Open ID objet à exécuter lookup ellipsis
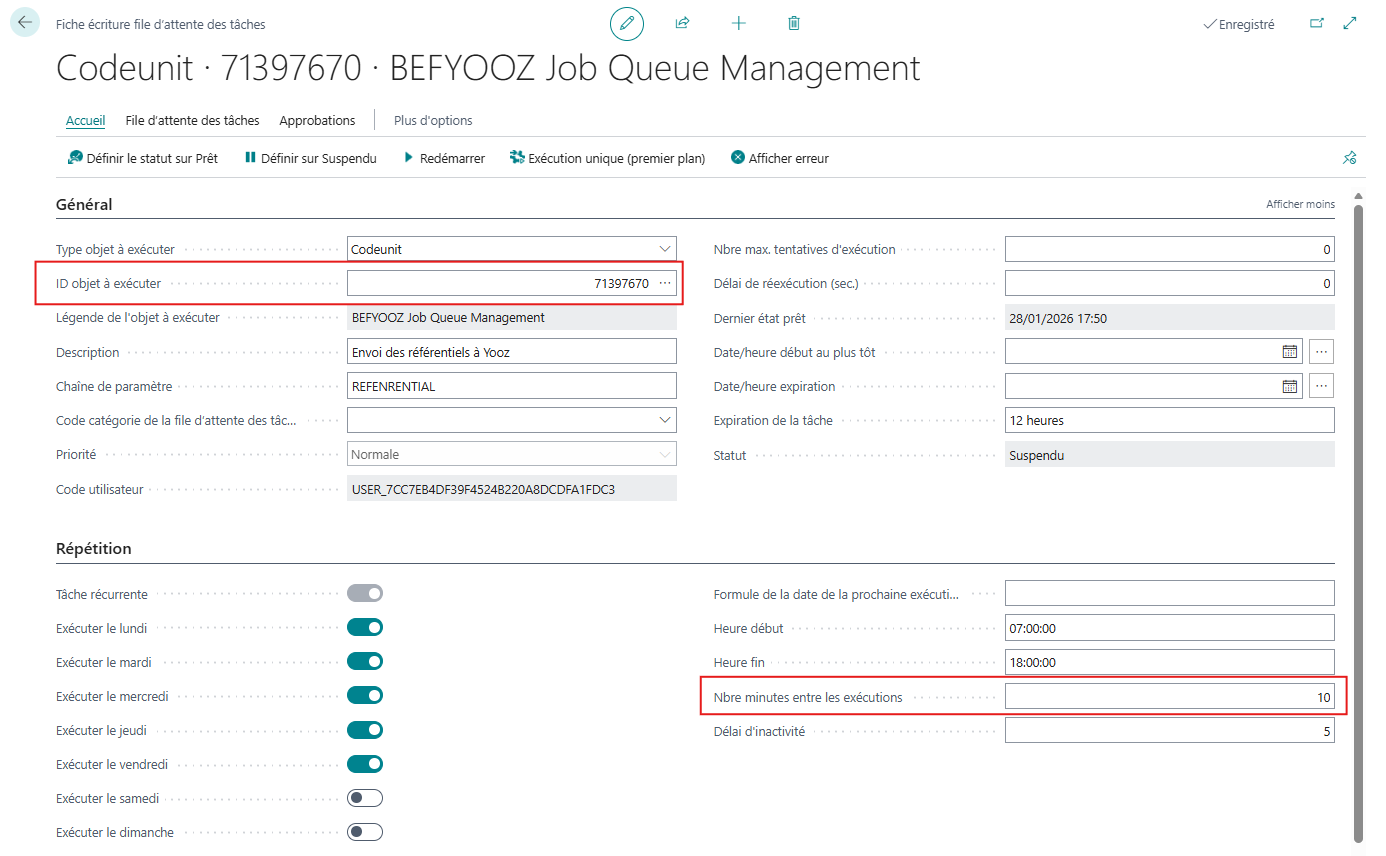Screen dimensions: 1386x856 tap(665, 283)
